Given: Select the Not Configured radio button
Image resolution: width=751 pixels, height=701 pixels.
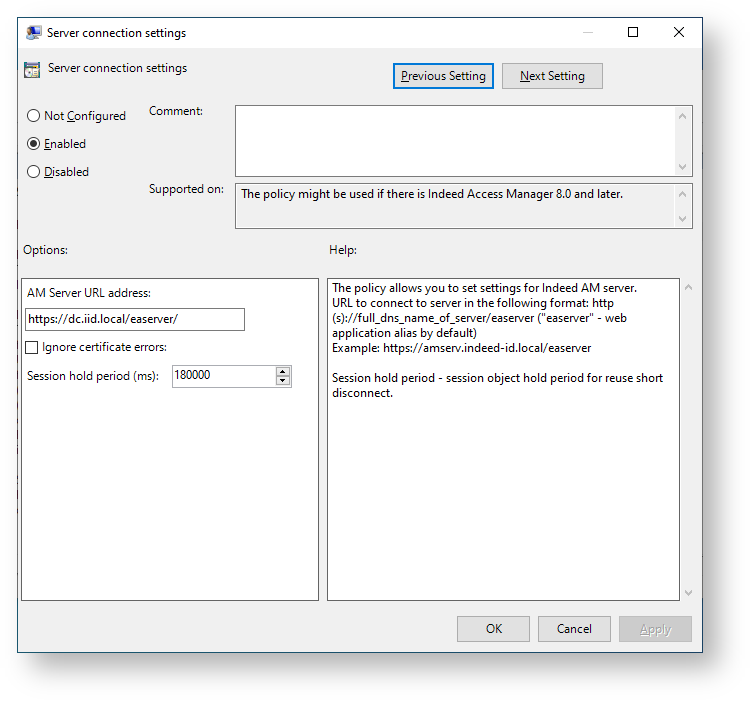Looking at the screenshot, I should click(x=34, y=116).
